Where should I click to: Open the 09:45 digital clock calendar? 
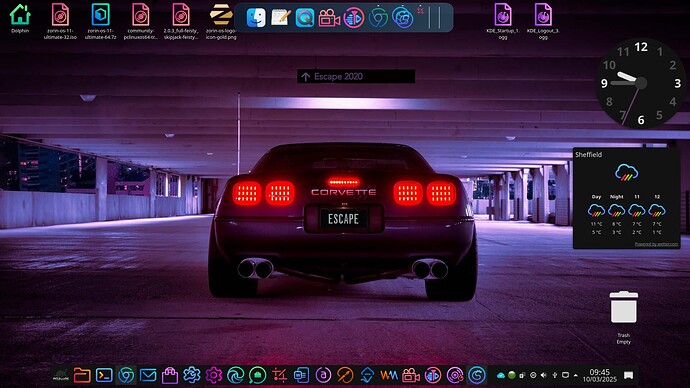click(x=599, y=375)
